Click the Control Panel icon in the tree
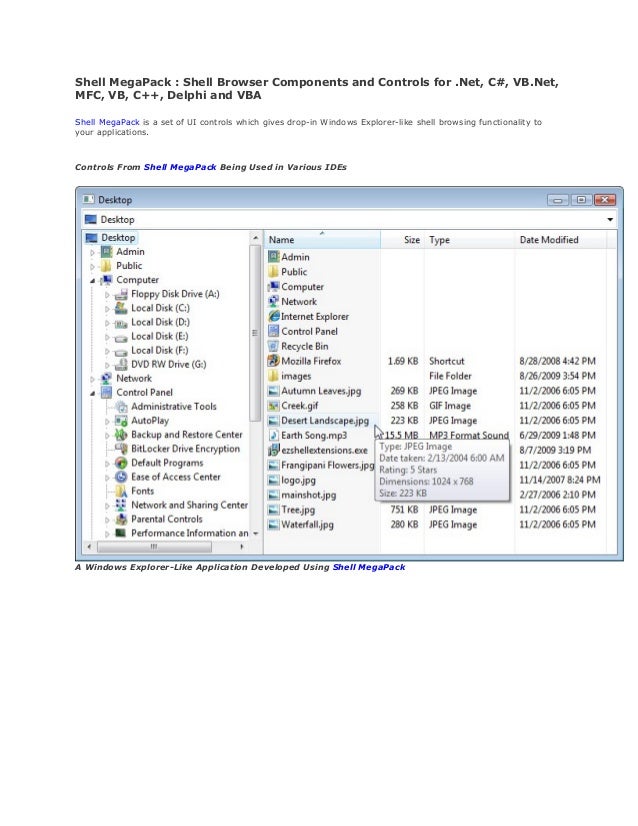This screenshot has width=638, height=826. pos(106,392)
